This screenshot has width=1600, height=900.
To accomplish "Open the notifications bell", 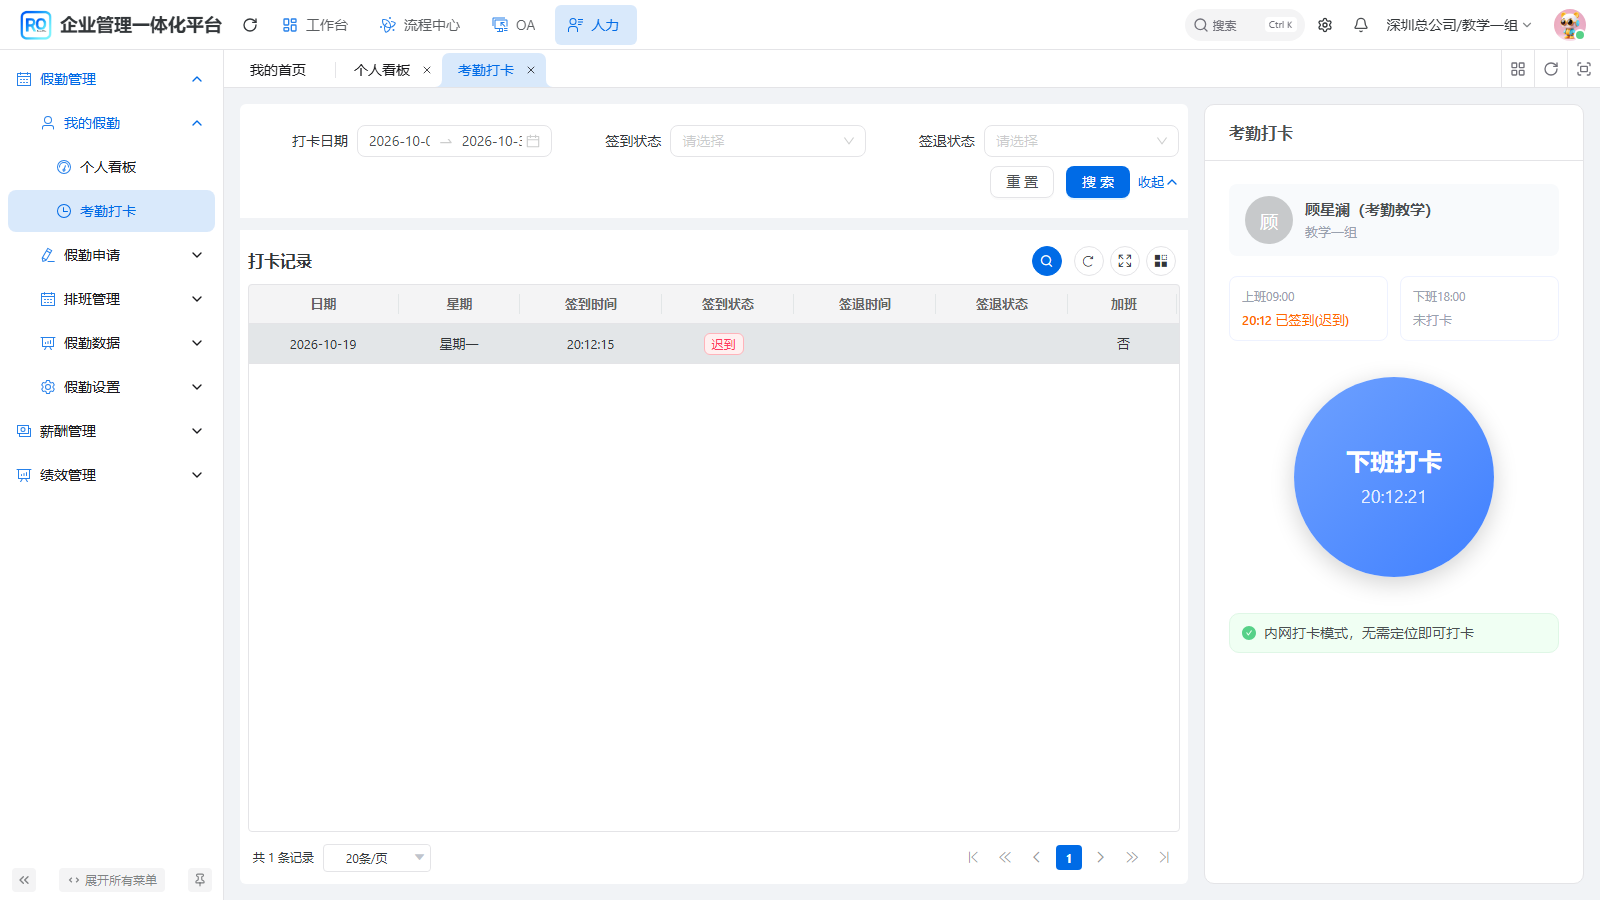I will point(1361,25).
